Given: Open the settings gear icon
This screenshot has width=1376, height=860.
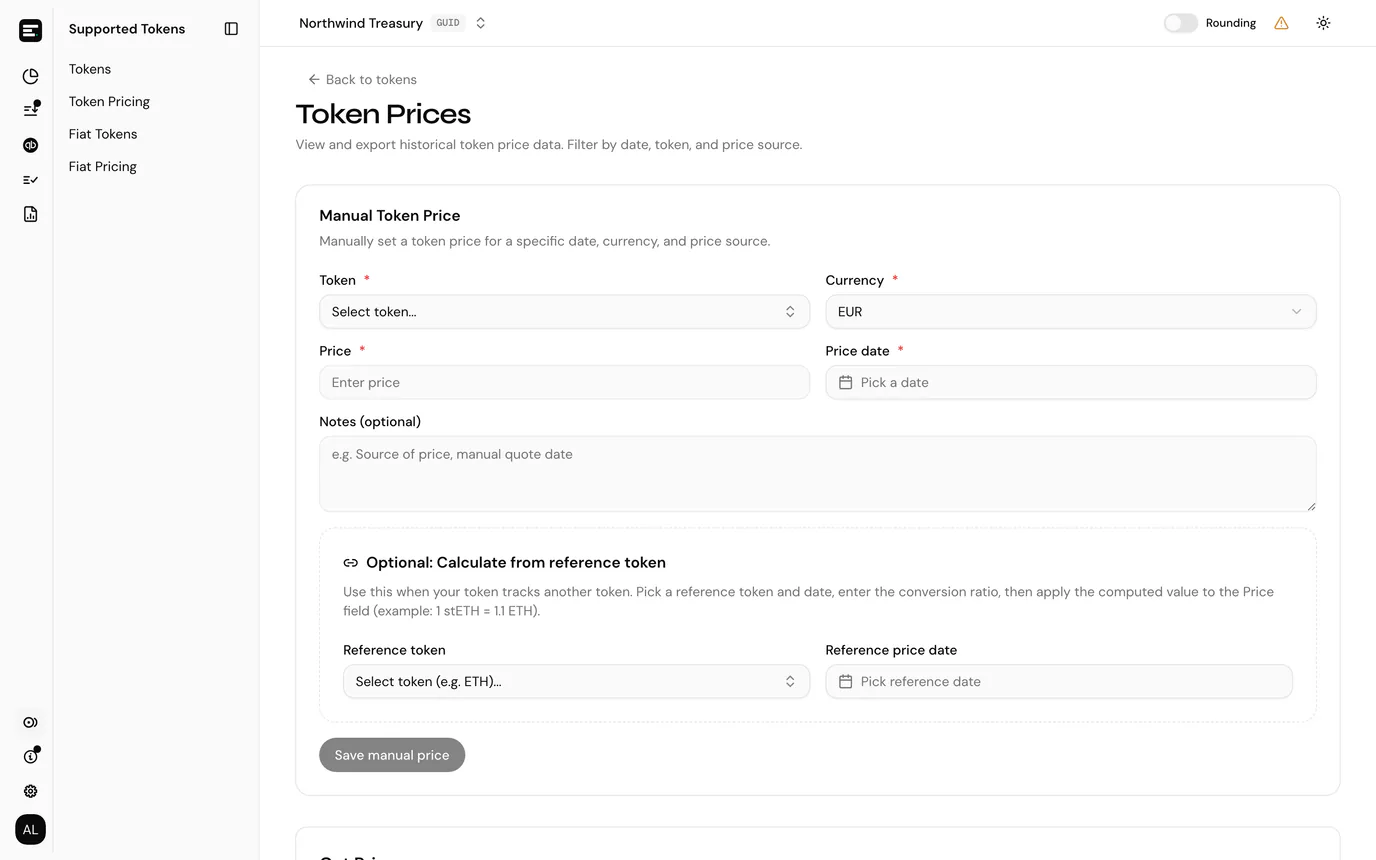Looking at the screenshot, I should [x=30, y=791].
